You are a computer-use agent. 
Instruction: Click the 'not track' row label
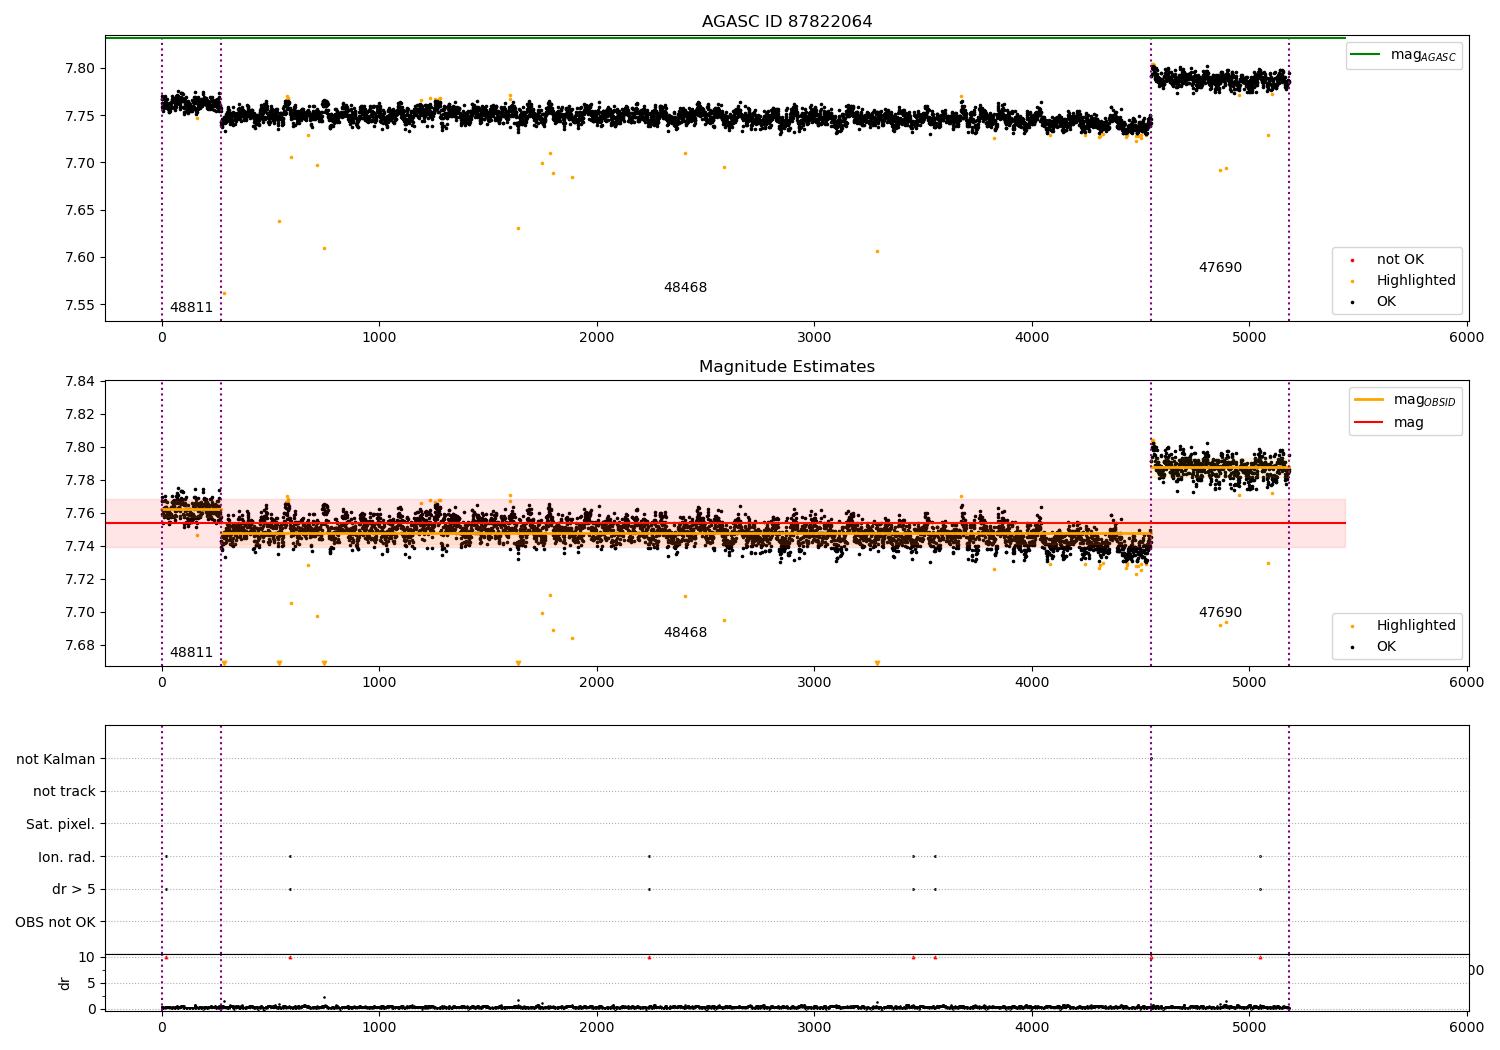click(x=64, y=792)
